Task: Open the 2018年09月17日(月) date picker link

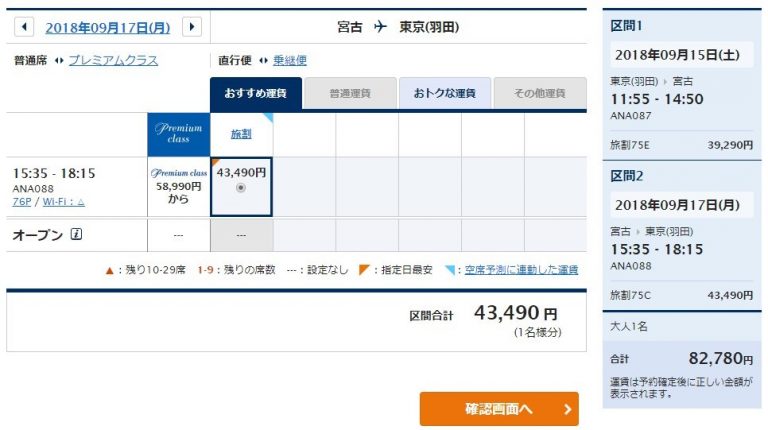Action: 108,27
